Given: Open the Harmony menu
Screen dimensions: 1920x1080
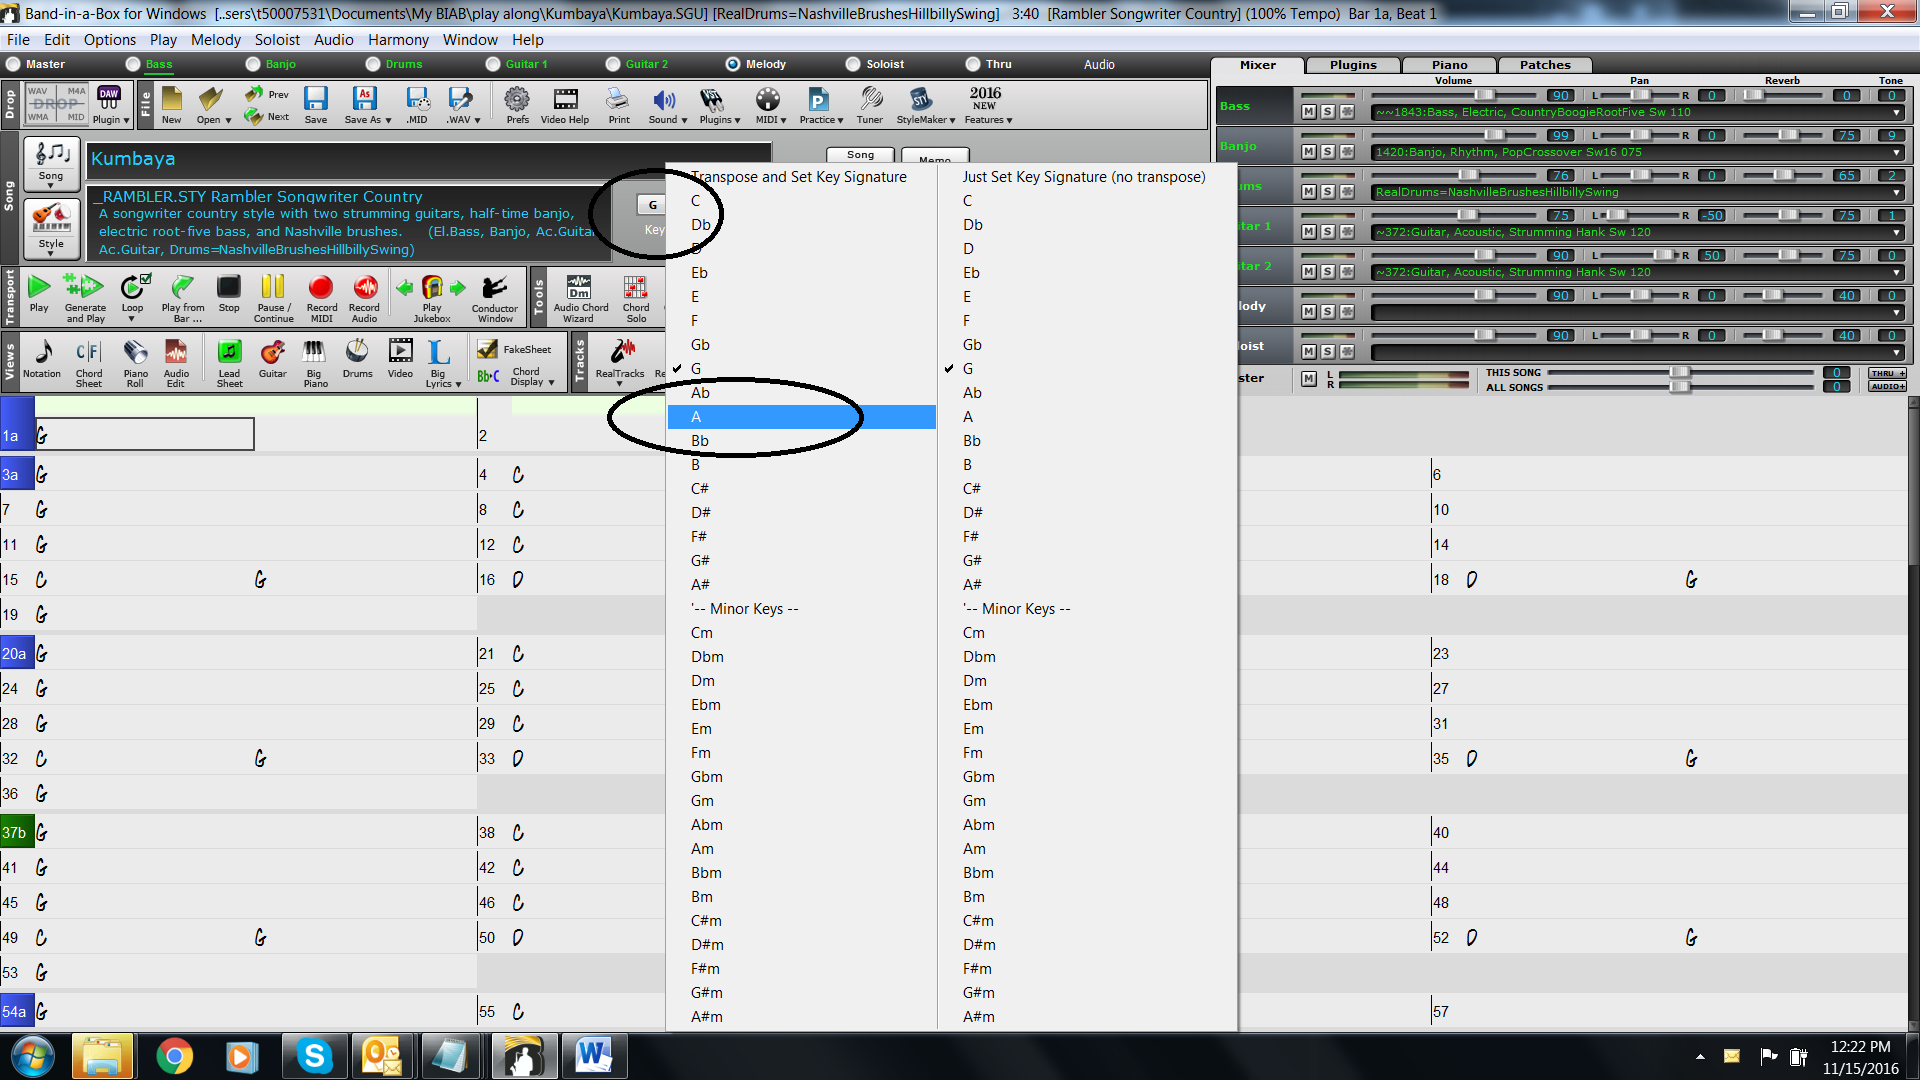Looking at the screenshot, I should pyautogui.click(x=398, y=40).
